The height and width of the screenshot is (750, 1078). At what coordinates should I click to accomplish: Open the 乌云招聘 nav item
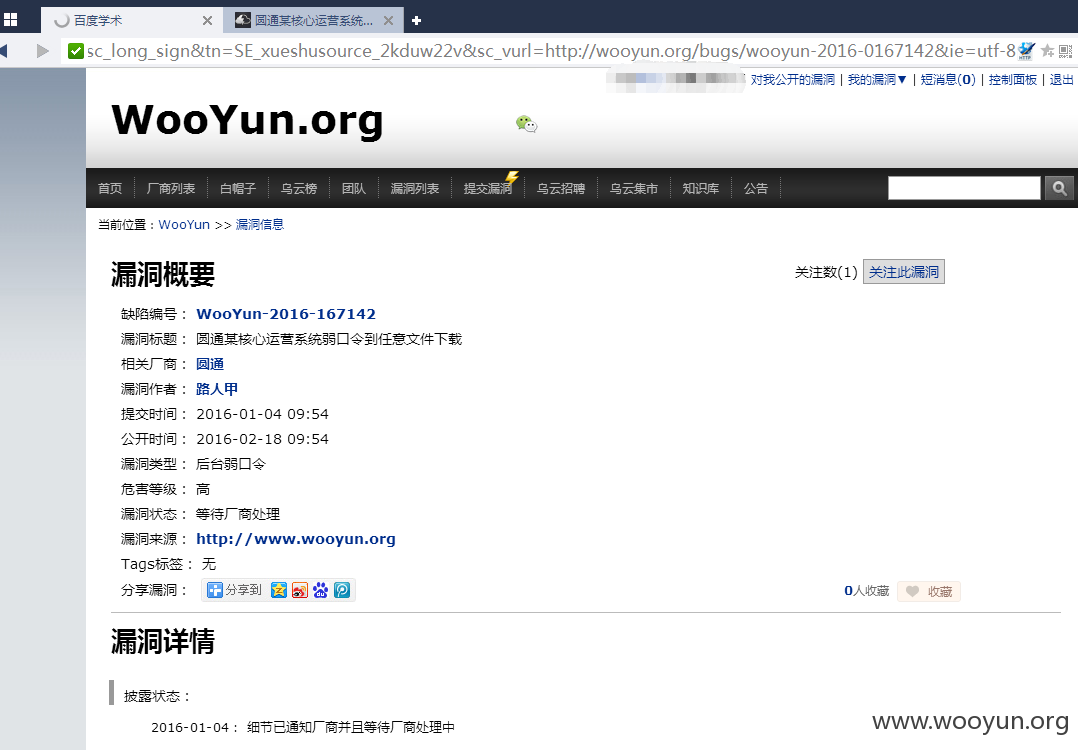click(x=561, y=188)
